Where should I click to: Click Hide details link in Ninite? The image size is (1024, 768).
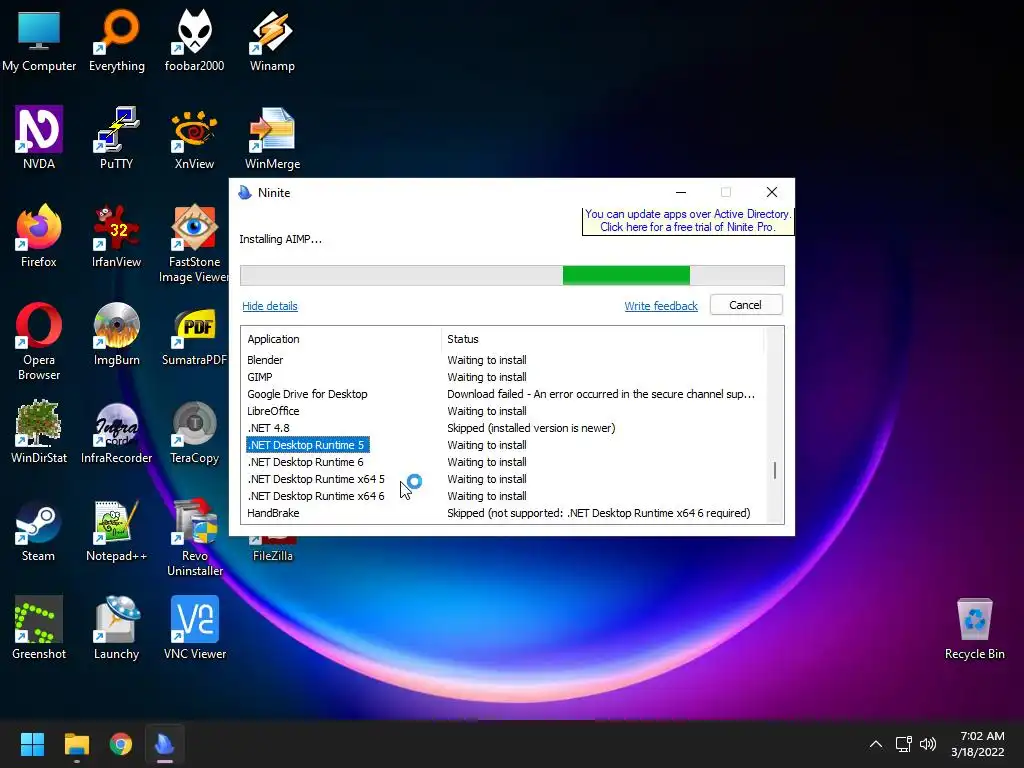click(270, 306)
